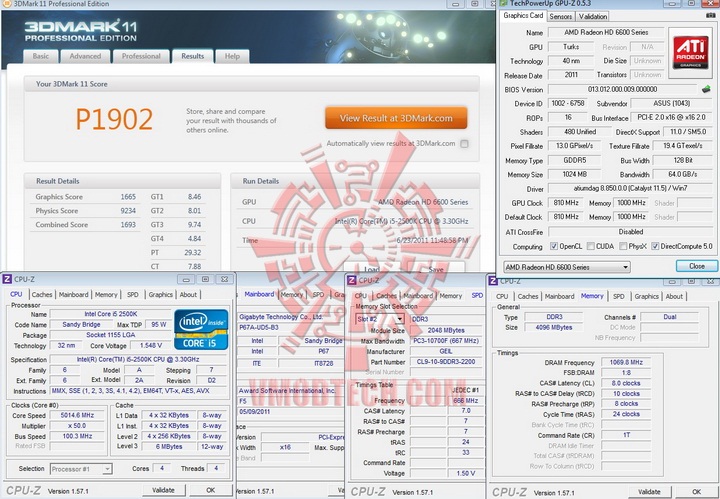Click the Driver field in GPU-Z

tap(630, 188)
